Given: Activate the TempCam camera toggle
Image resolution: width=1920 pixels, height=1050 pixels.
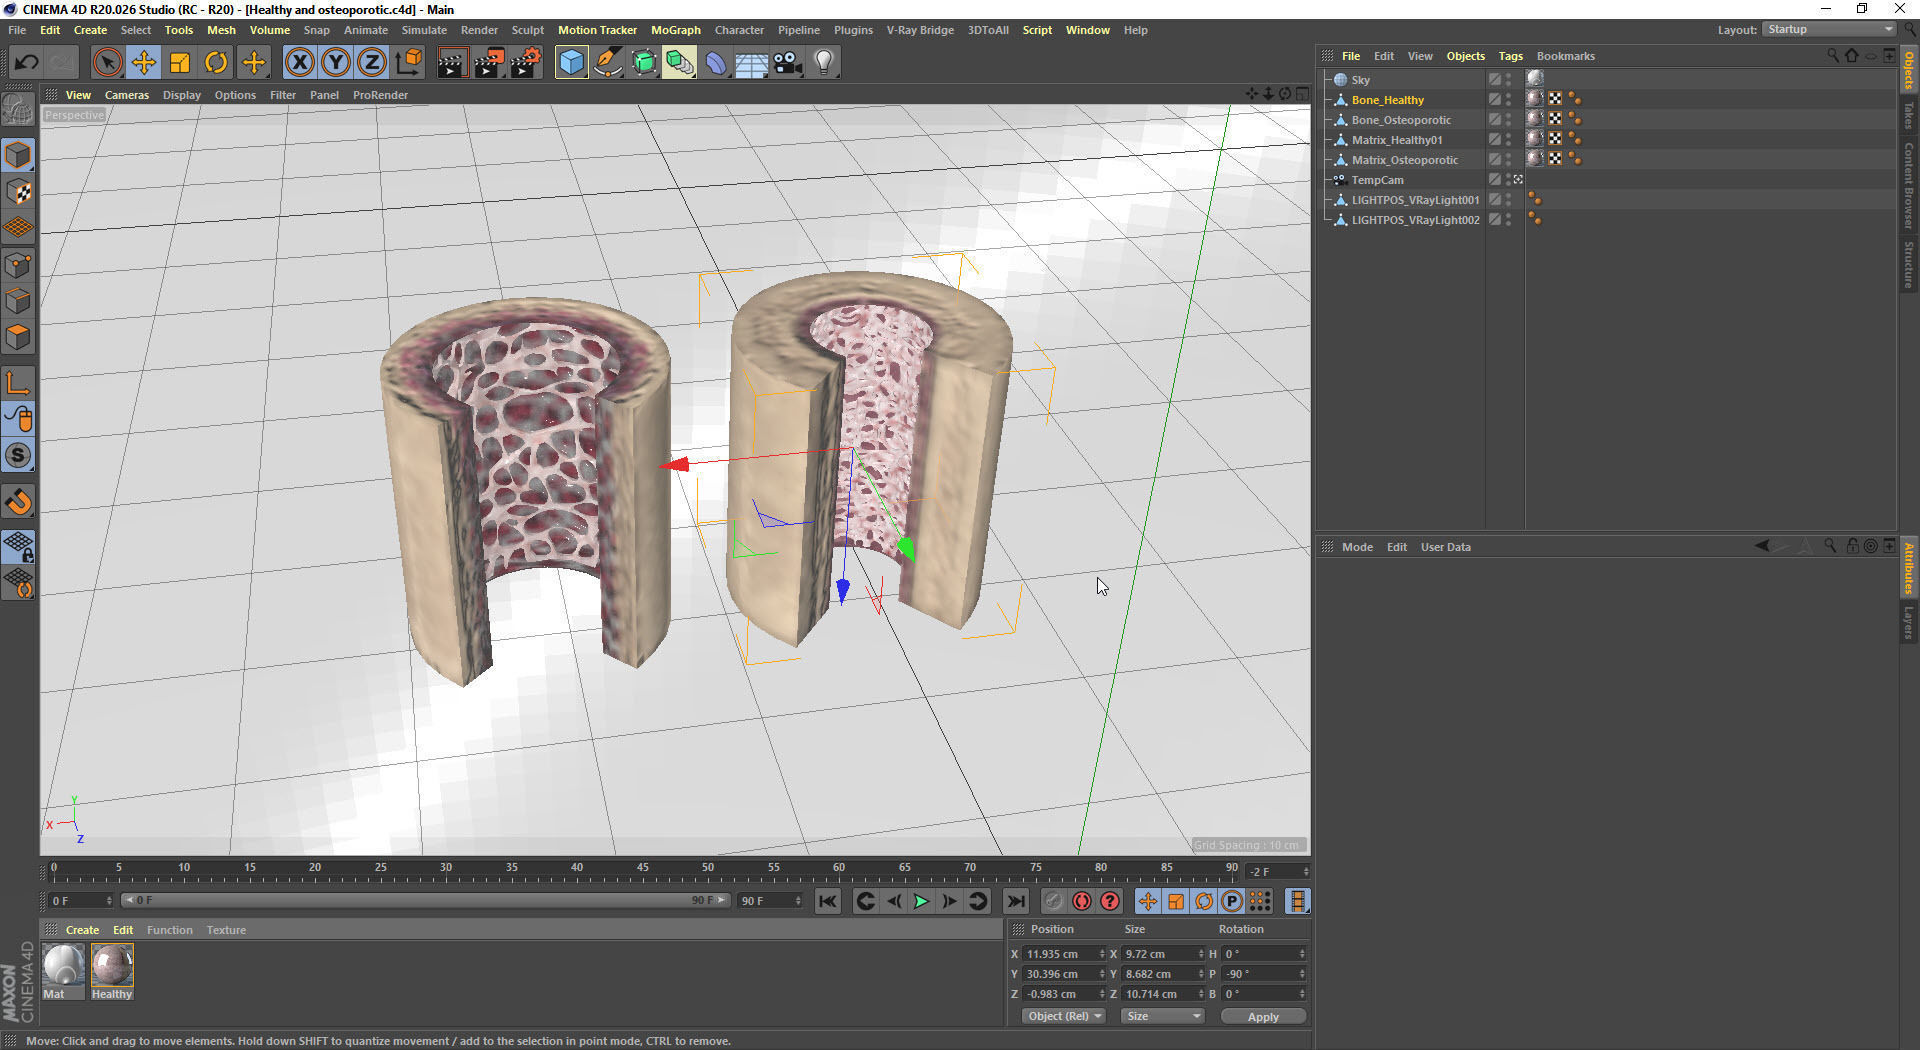Looking at the screenshot, I should 1518,179.
